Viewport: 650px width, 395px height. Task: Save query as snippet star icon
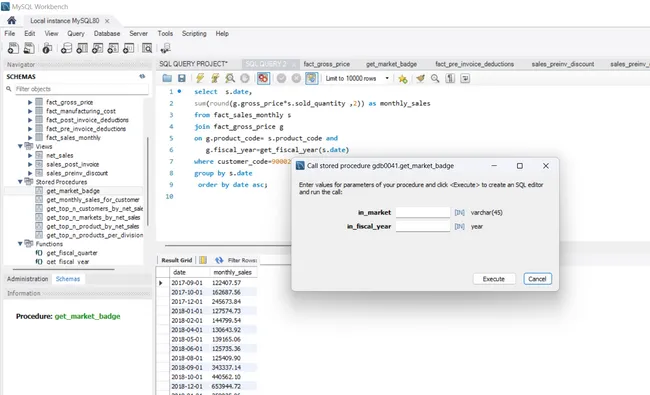[403, 78]
